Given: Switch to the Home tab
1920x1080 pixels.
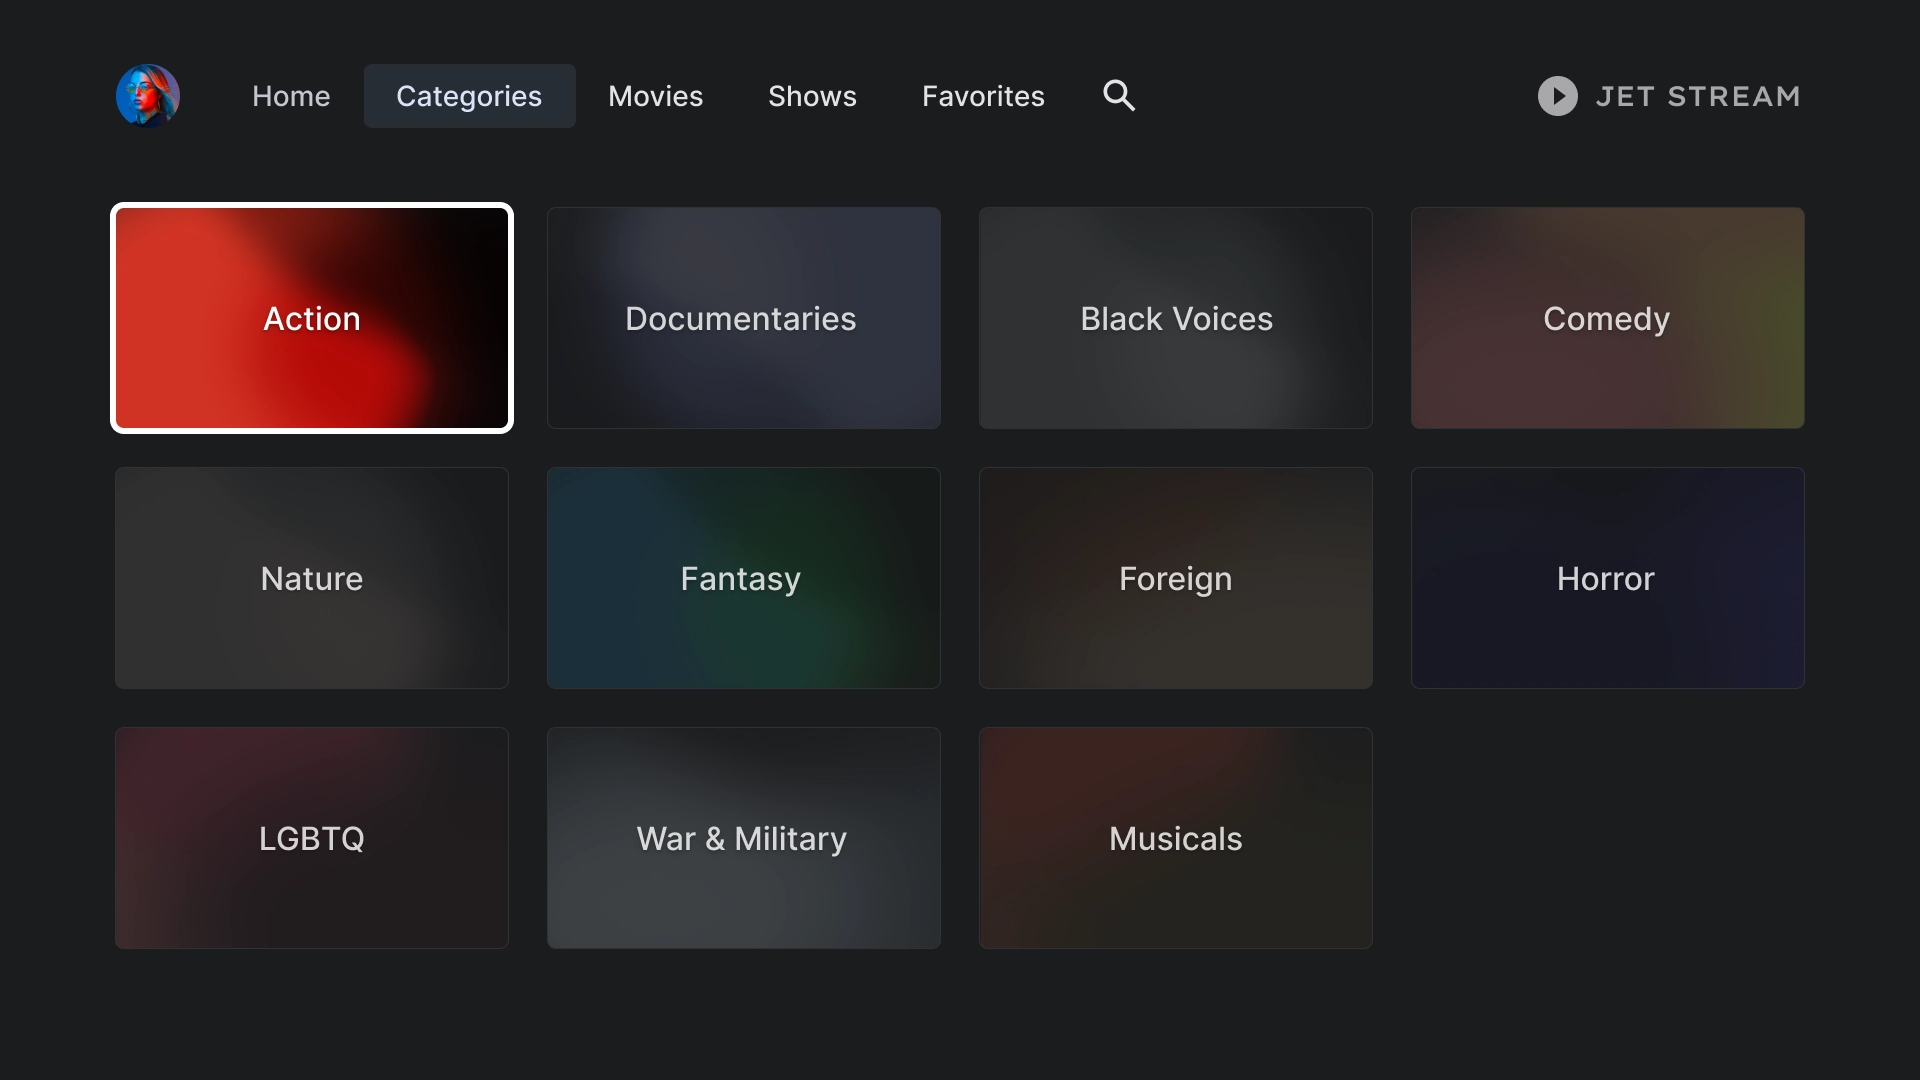Looking at the screenshot, I should 291,95.
